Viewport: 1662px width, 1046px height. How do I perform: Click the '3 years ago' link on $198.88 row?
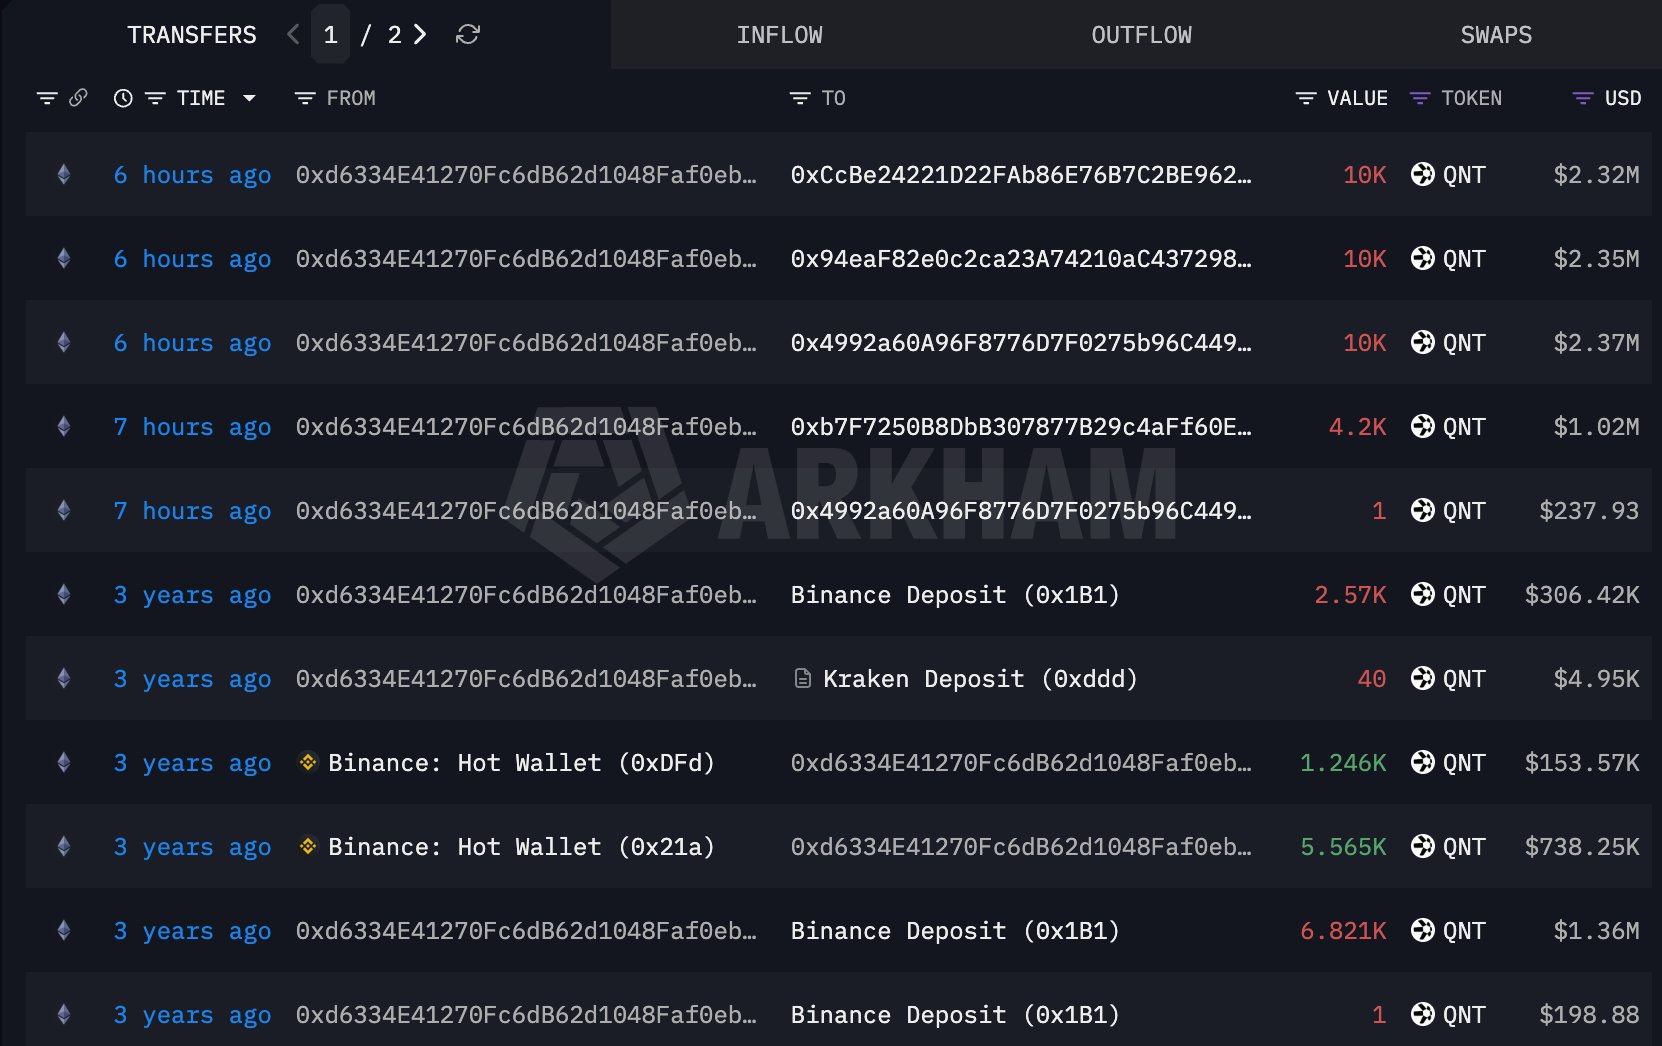click(192, 1015)
